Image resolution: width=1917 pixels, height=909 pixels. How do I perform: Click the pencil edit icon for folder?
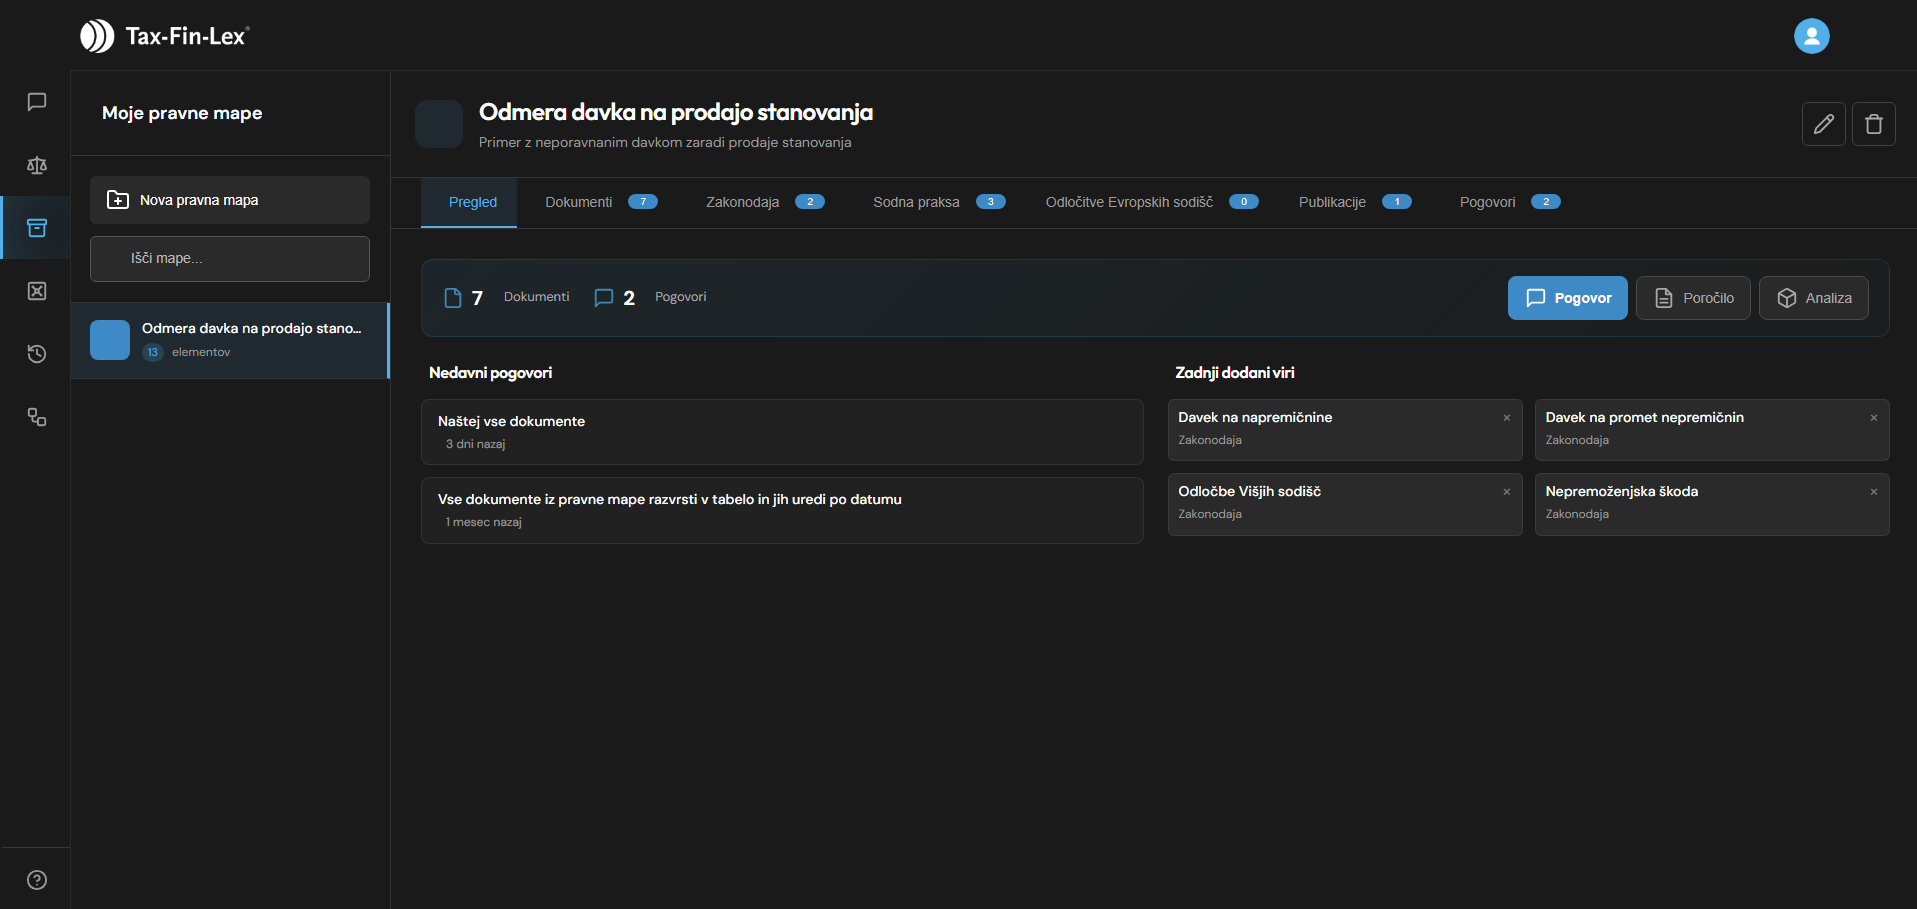[x=1823, y=124]
